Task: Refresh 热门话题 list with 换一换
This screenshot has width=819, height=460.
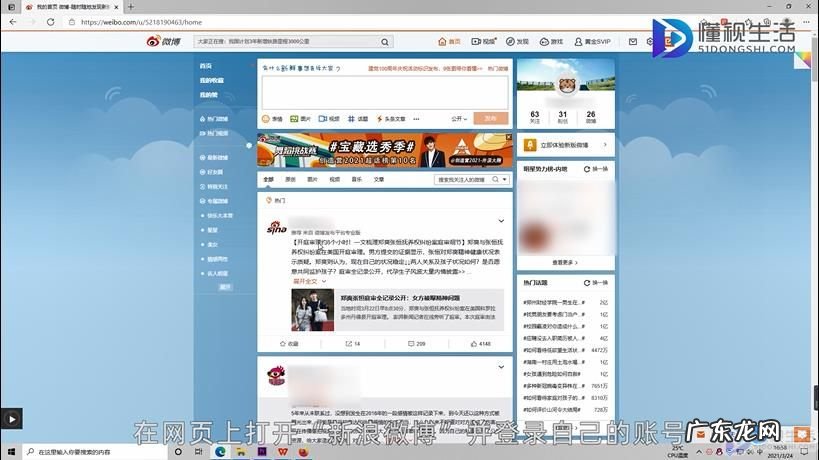Action: tap(596, 282)
